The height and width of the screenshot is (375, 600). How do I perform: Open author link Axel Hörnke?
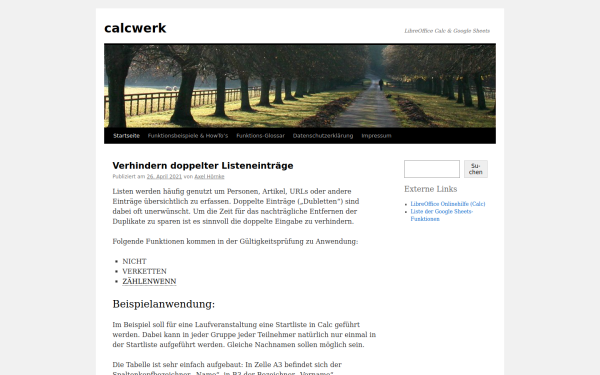(x=209, y=177)
